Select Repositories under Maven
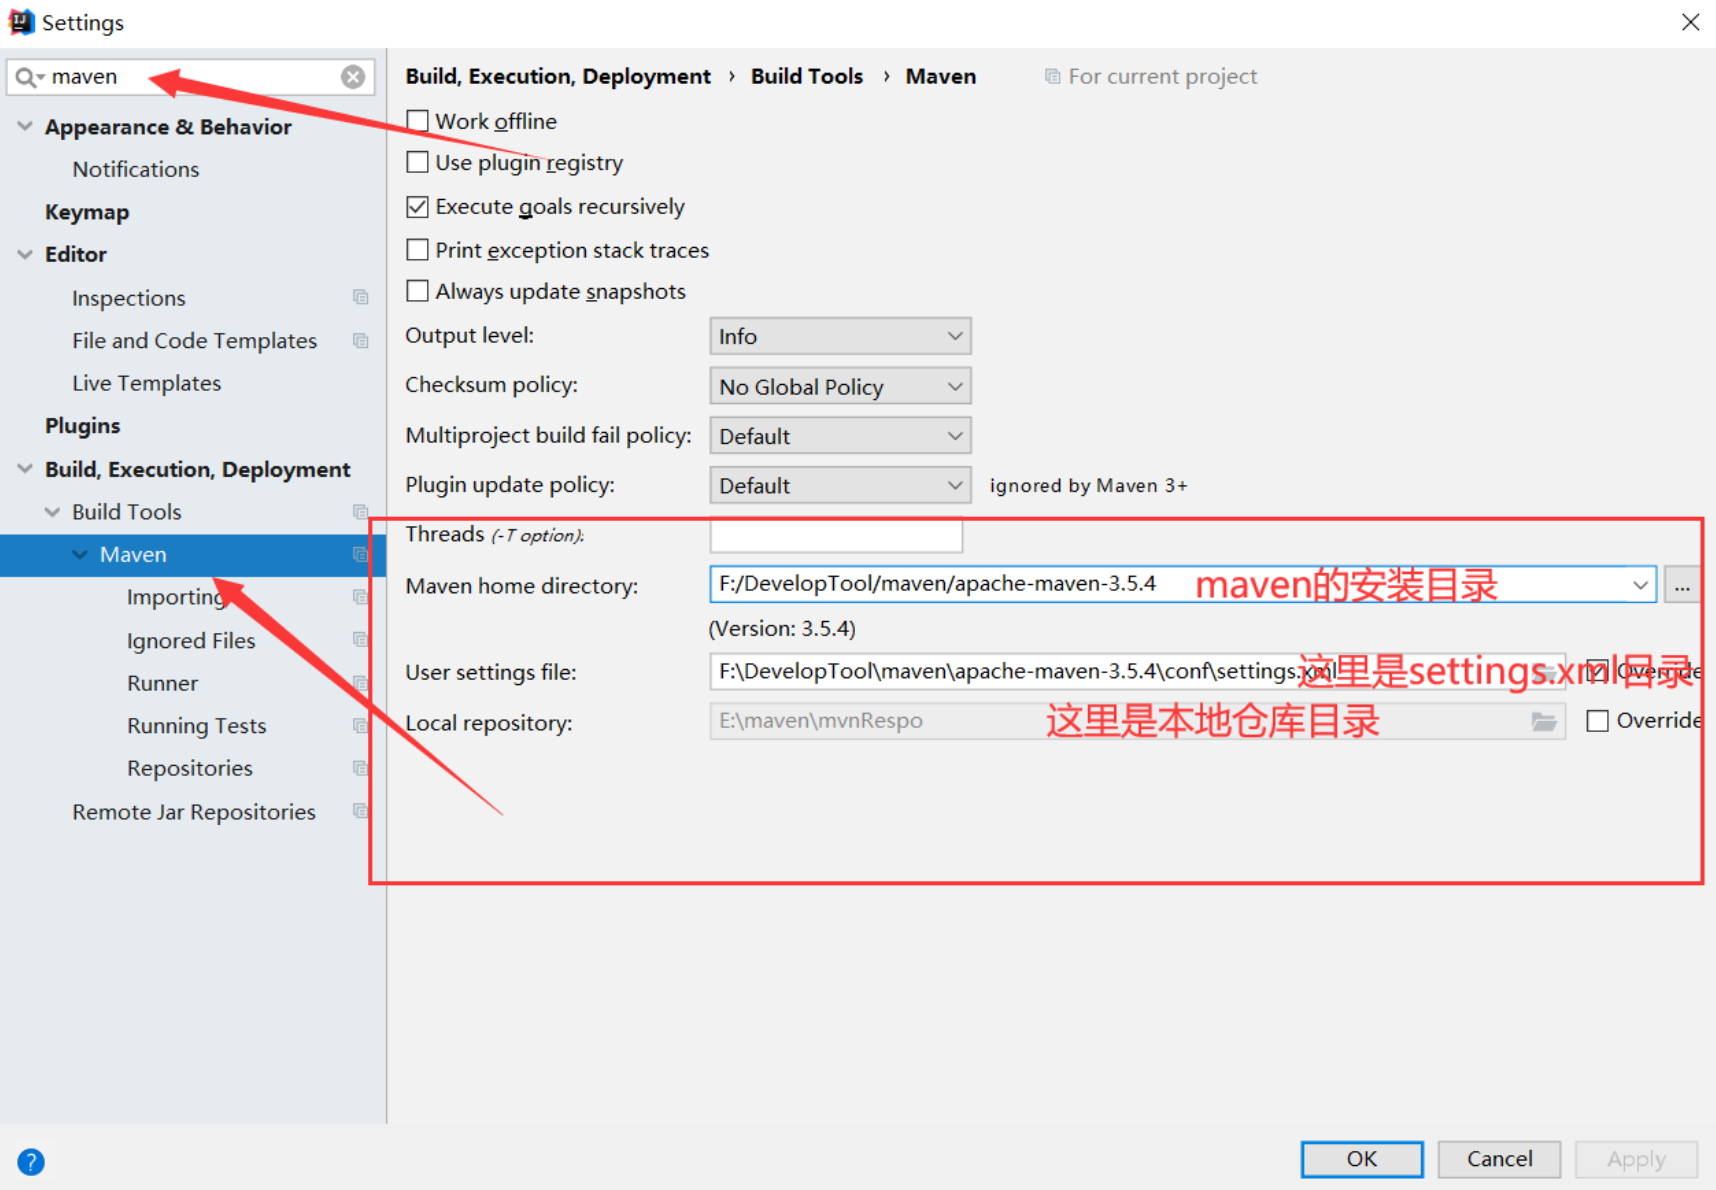 [190, 768]
